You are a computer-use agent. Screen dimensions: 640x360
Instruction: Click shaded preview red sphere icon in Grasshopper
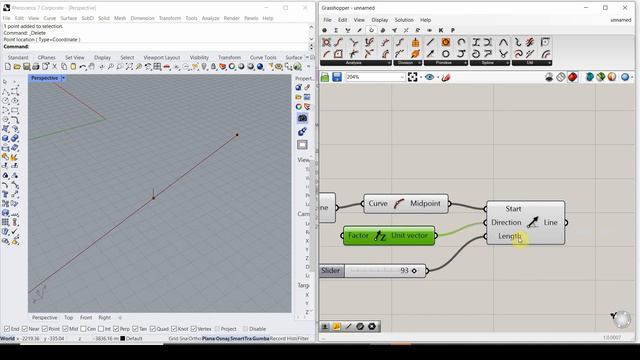(572, 77)
